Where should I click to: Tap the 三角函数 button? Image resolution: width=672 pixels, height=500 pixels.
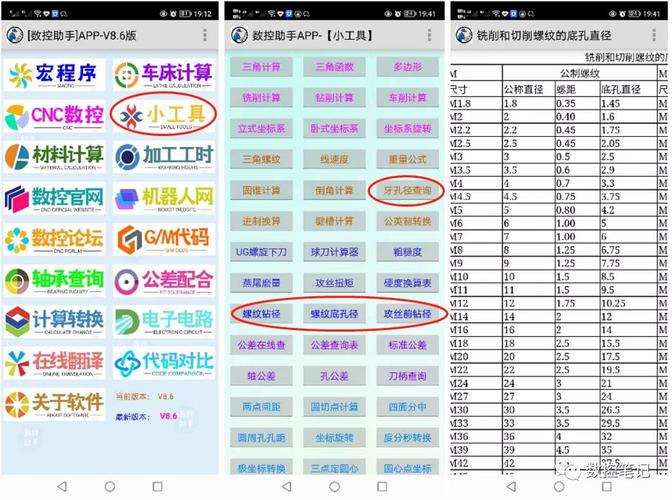point(334,67)
